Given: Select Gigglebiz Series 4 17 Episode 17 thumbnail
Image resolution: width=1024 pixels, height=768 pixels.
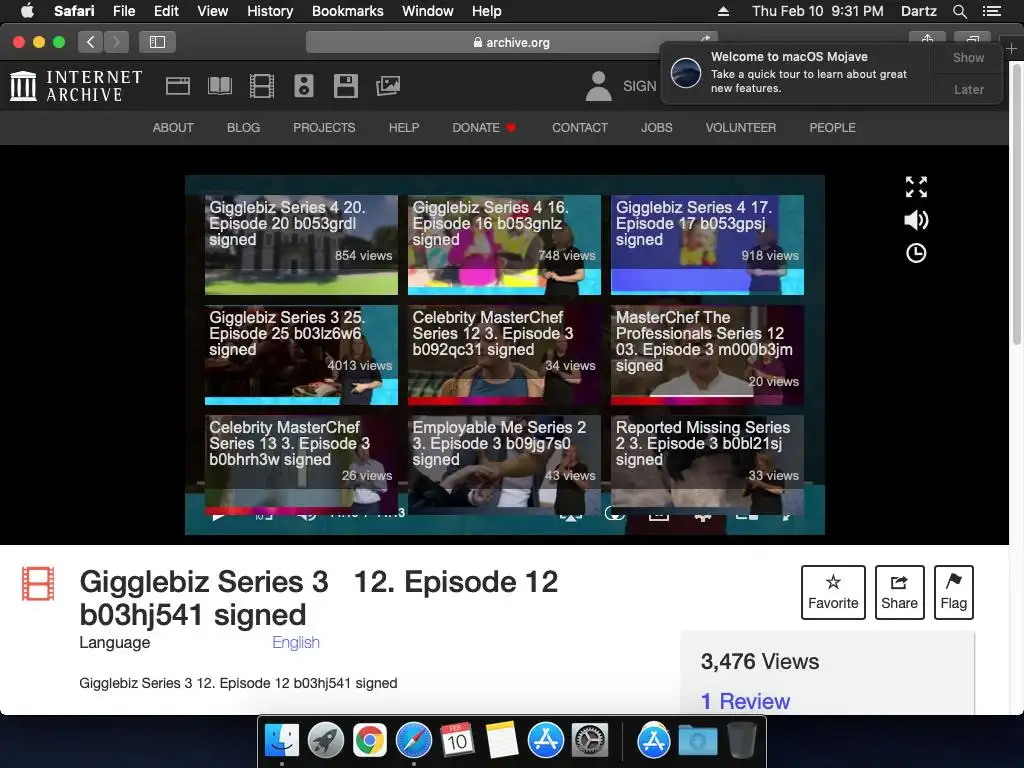Looking at the screenshot, I should (707, 245).
